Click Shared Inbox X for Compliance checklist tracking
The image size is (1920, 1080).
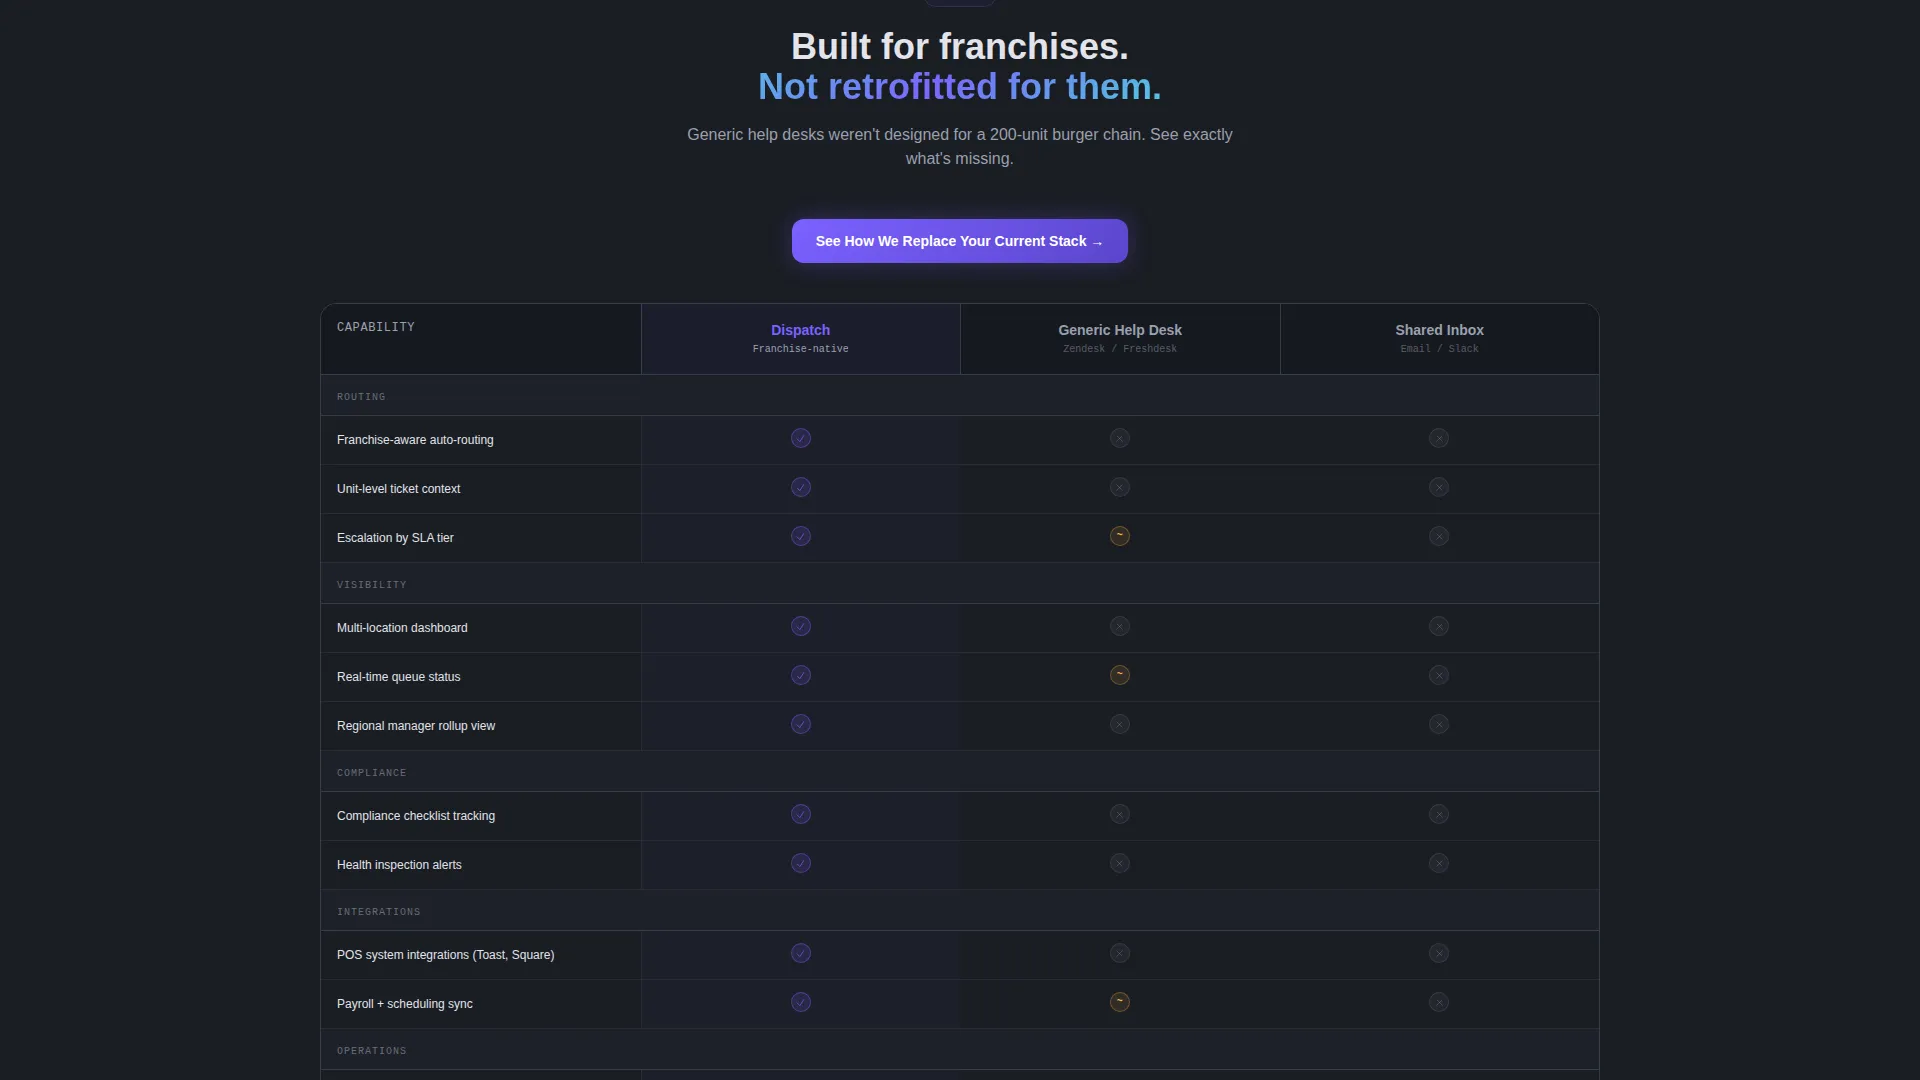pyautogui.click(x=1439, y=814)
